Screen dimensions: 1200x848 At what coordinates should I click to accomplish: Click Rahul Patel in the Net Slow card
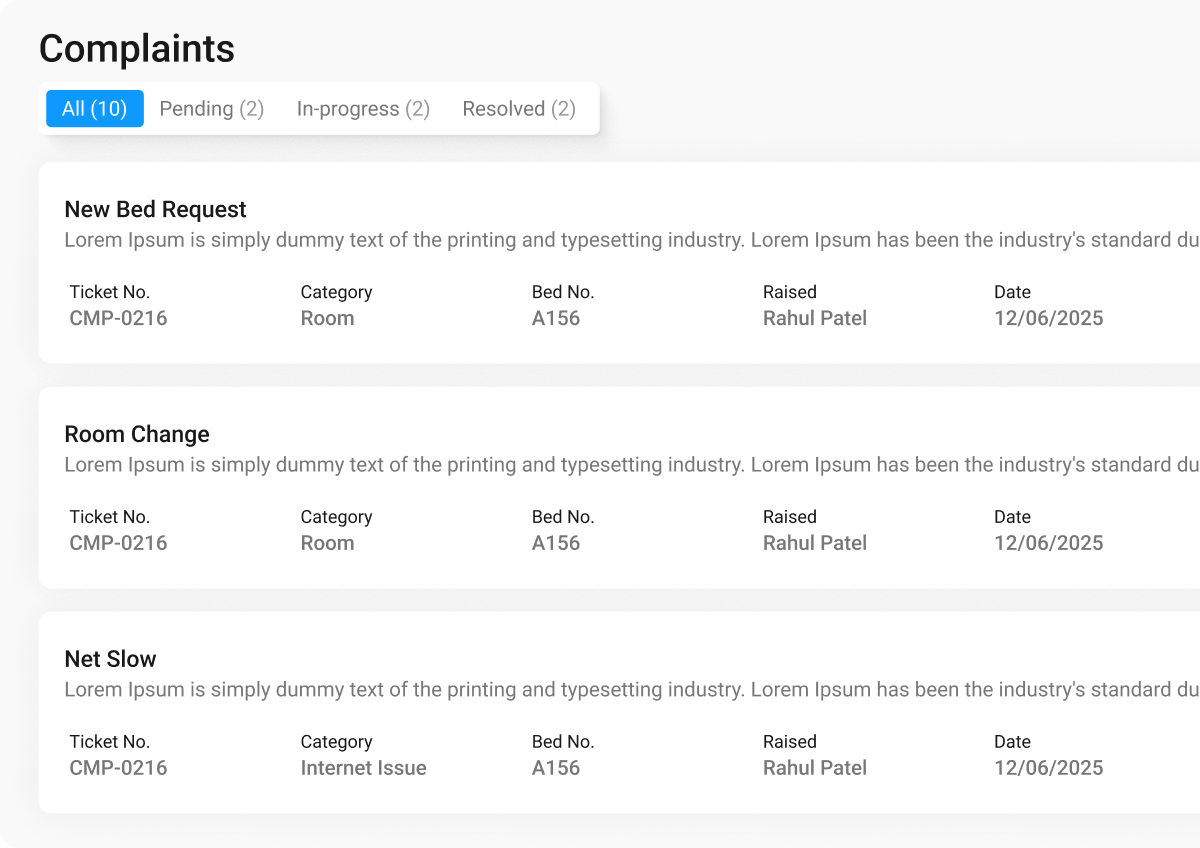814,768
